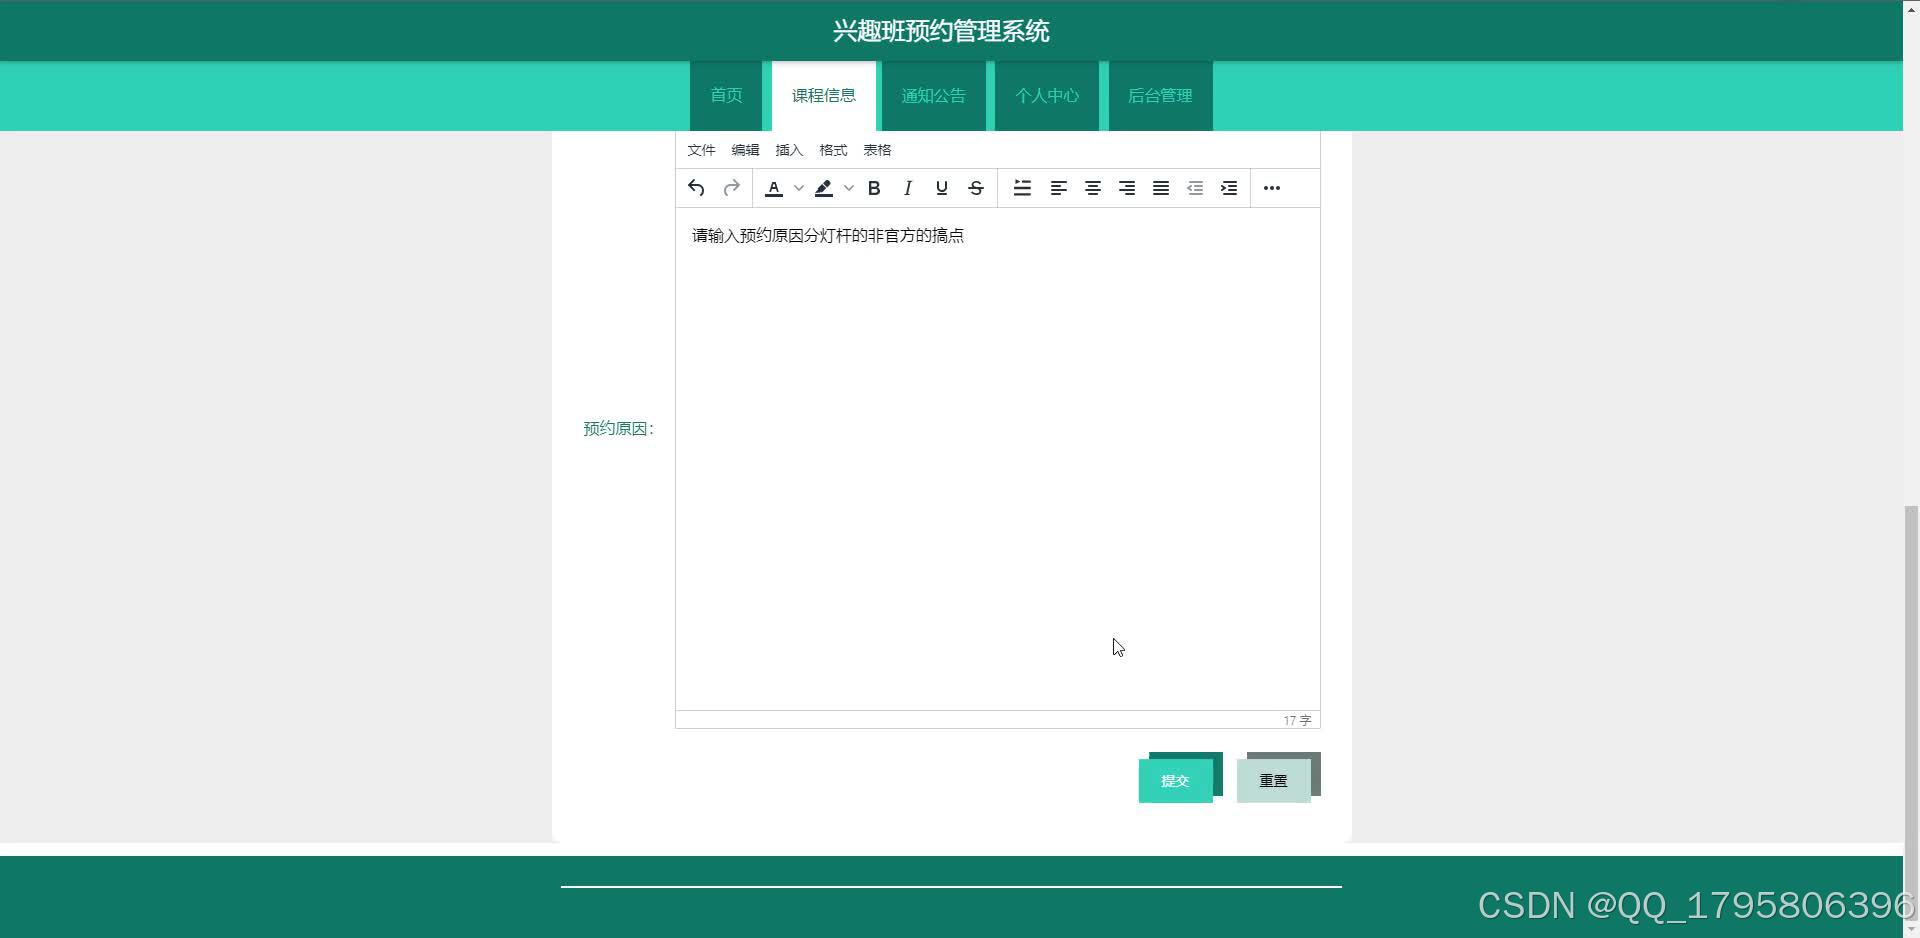Open the 表格 editor menu
Image resolution: width=1920 pixels, height=938 pixels.
coord(877,150)
